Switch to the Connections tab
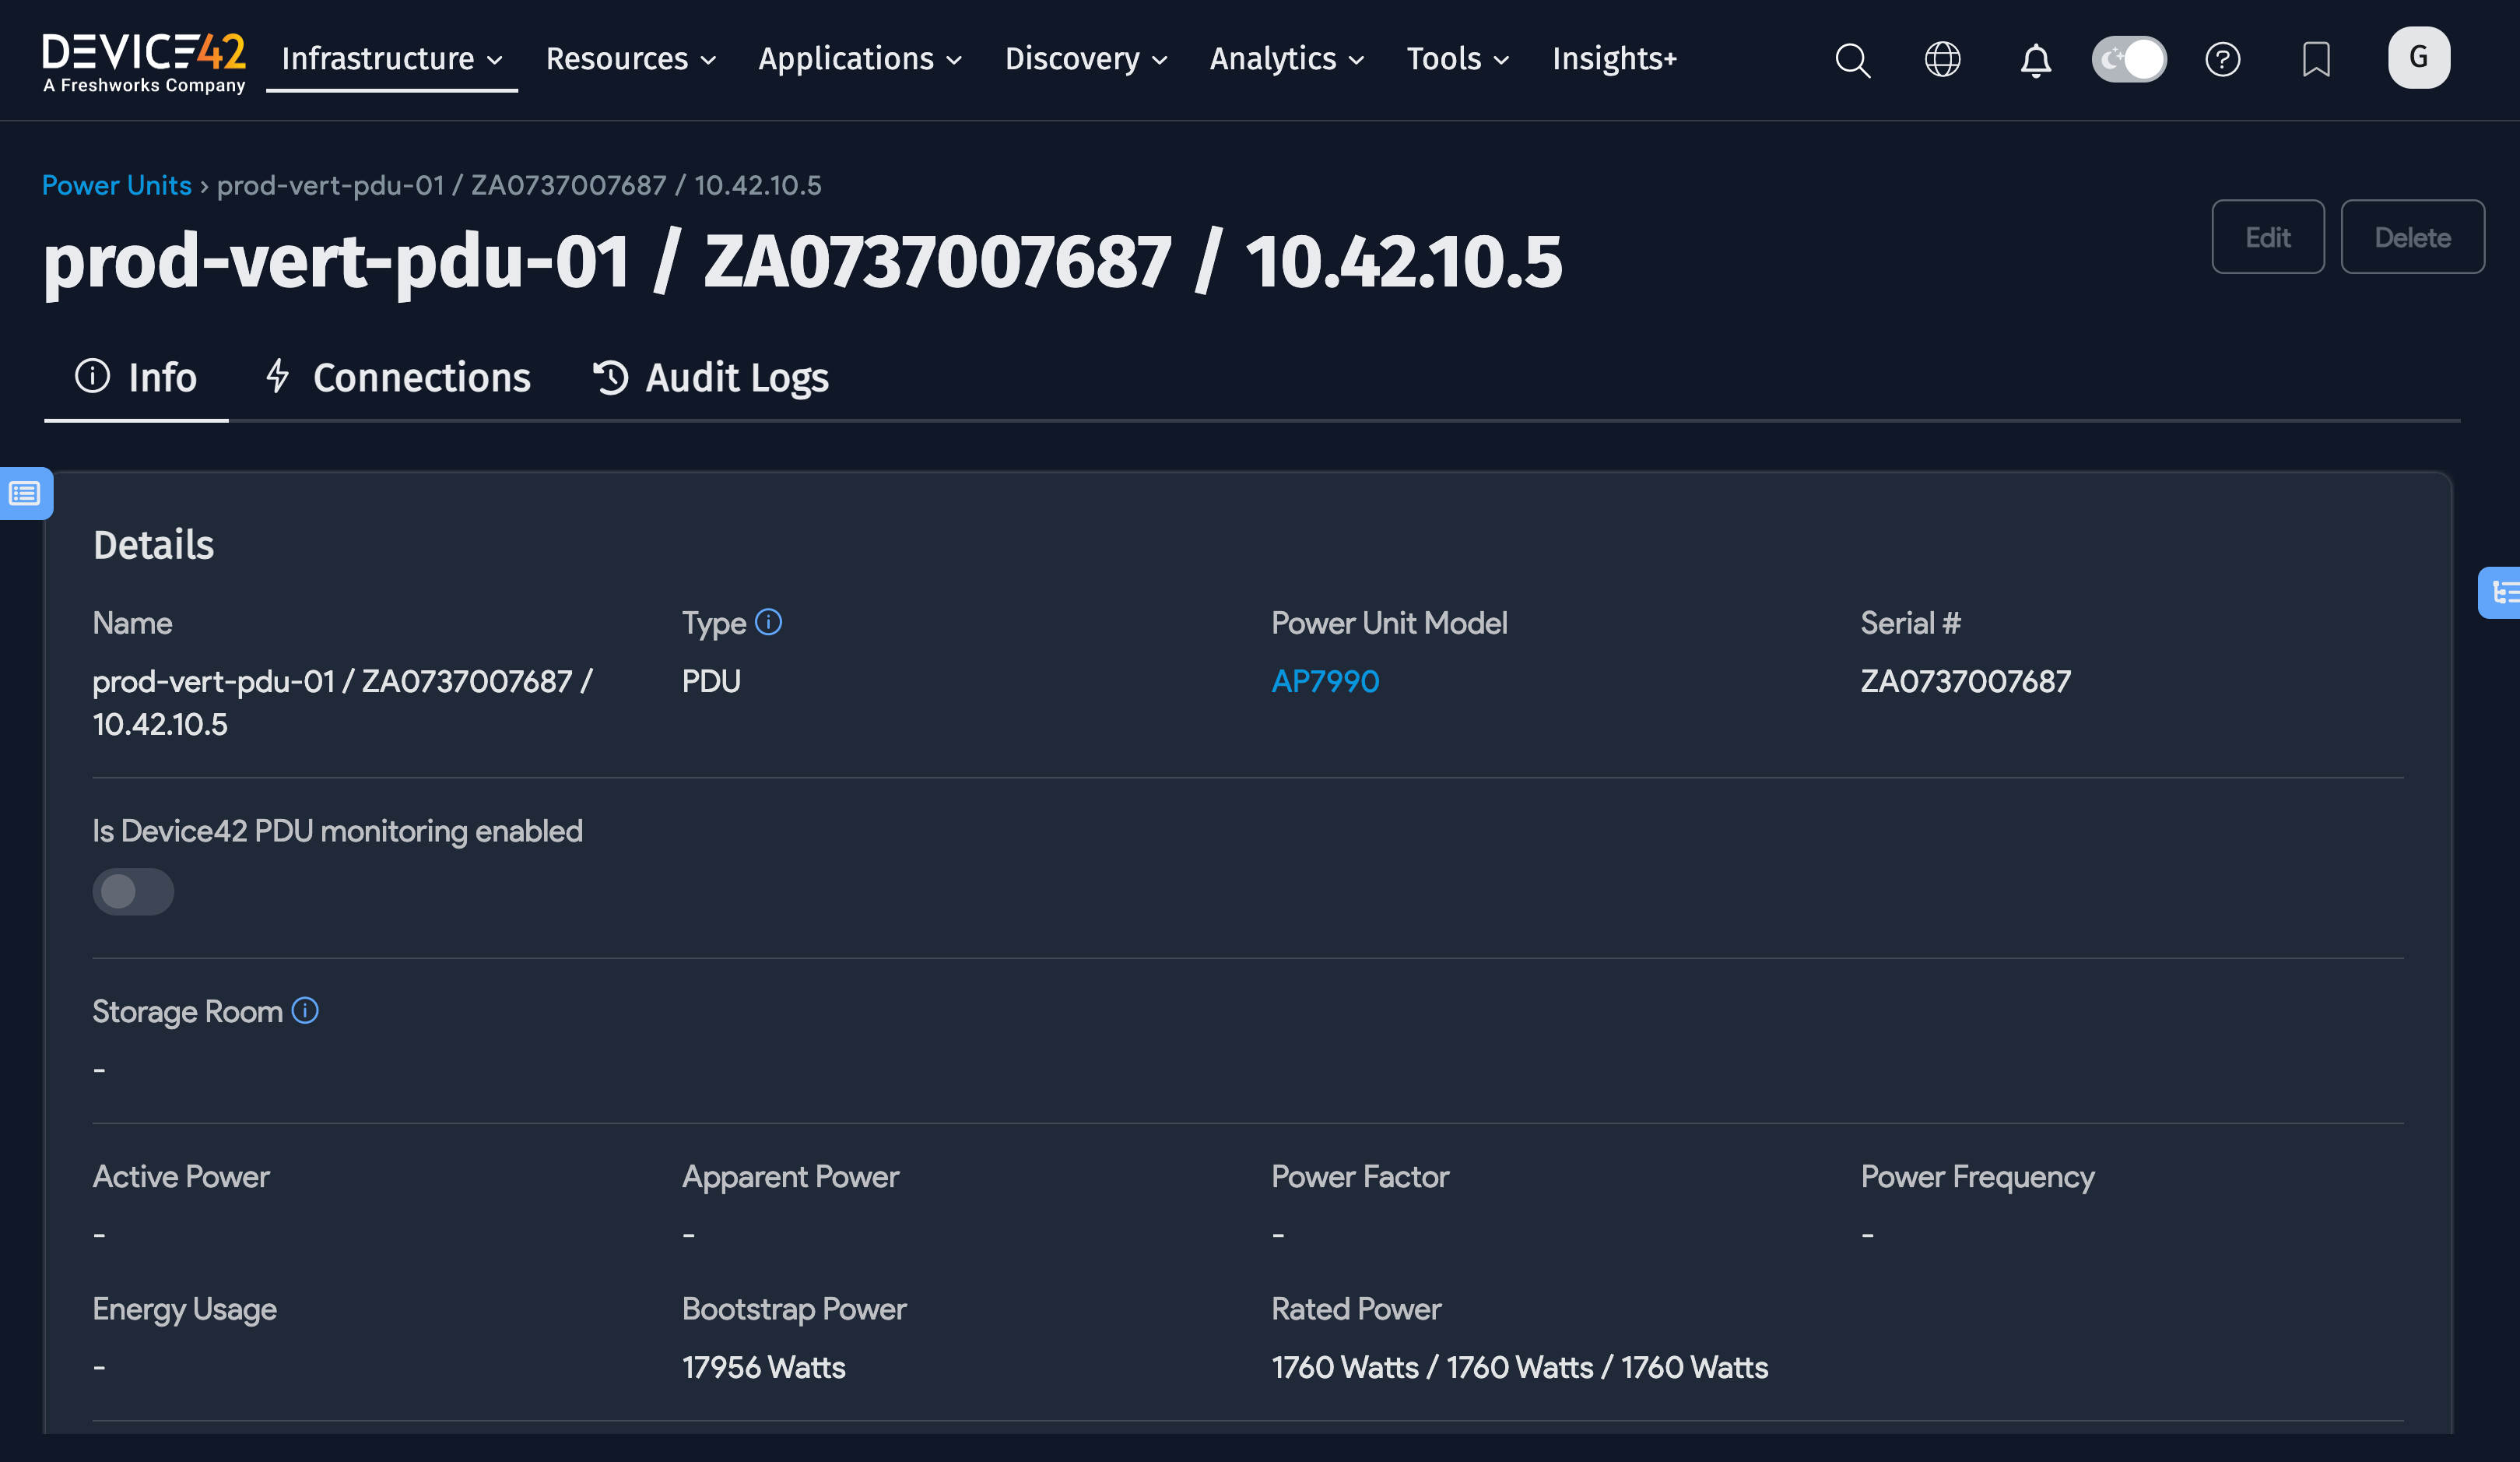Image resolution: width=2520 pixels, height=1462 pixels. [x=398, y=378]
